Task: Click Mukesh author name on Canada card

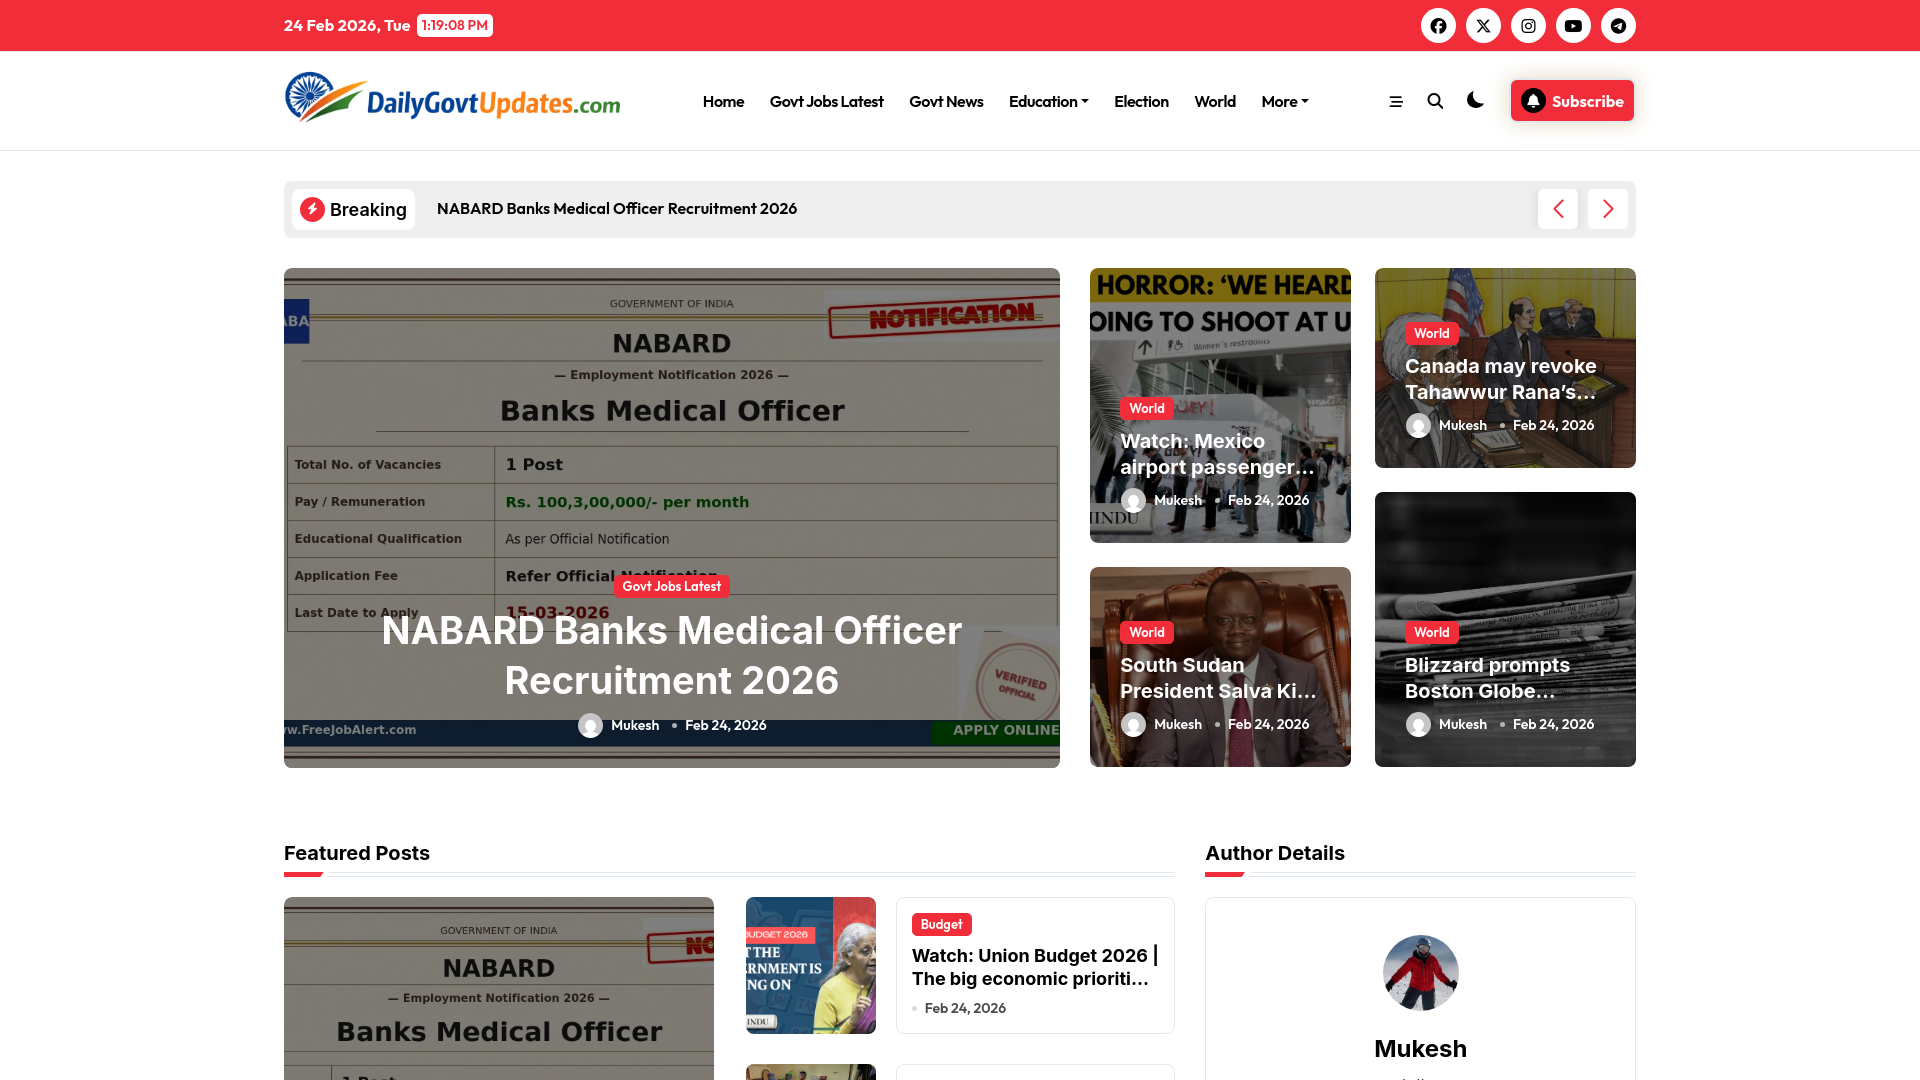Action: click(1462, 425)
